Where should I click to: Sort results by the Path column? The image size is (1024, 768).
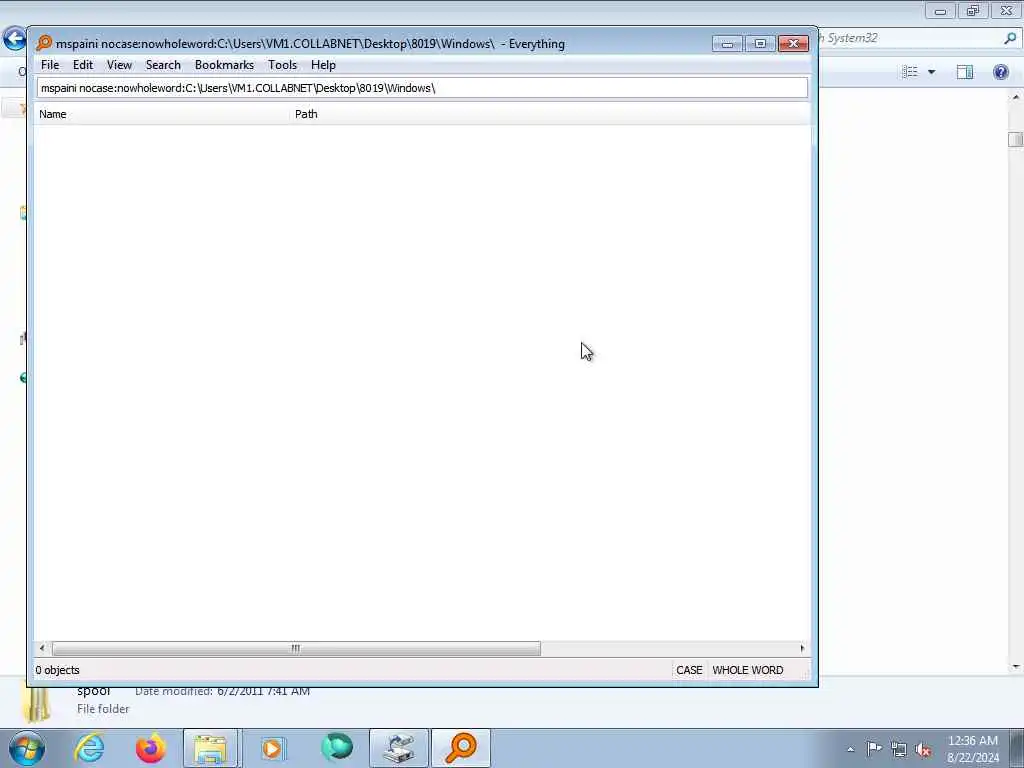click(550, 114)
